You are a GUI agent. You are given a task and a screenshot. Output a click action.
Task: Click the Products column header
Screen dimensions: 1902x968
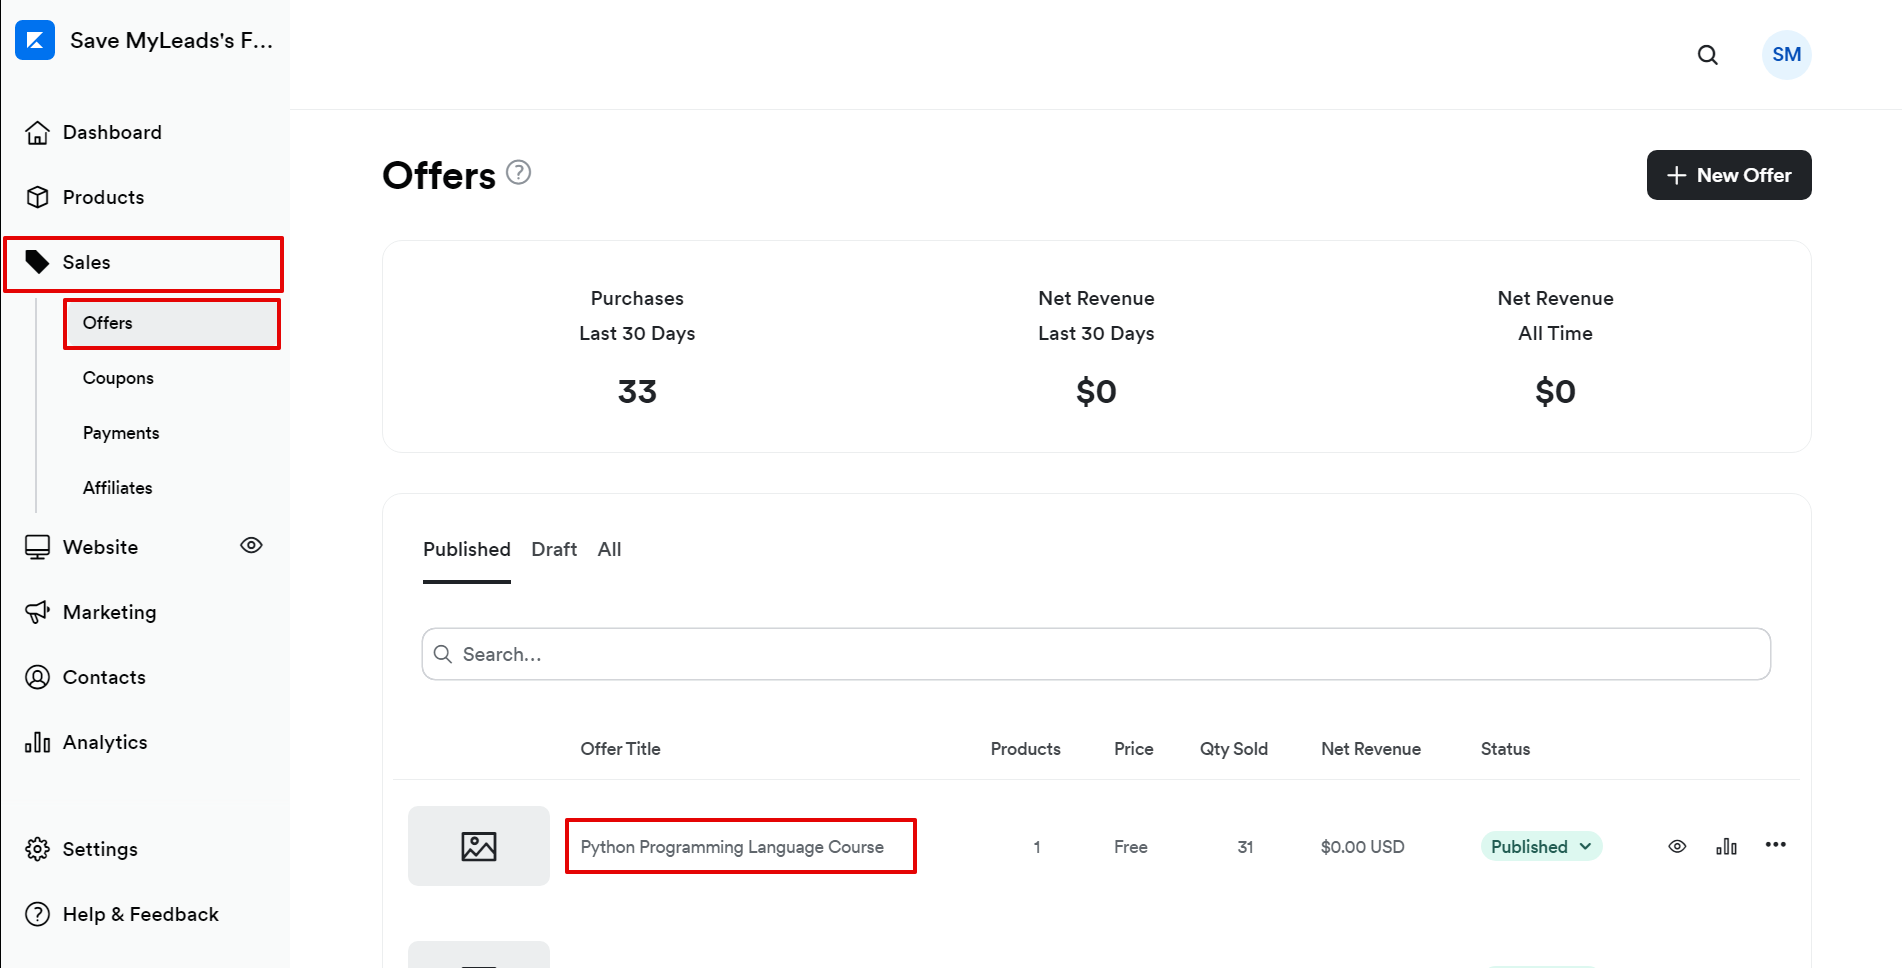click(x=1025, y=749)
